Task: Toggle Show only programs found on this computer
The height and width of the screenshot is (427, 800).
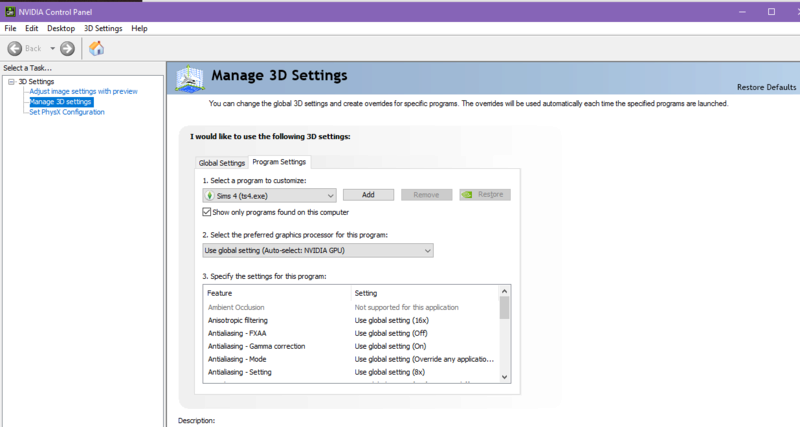Action: [207, 212]
